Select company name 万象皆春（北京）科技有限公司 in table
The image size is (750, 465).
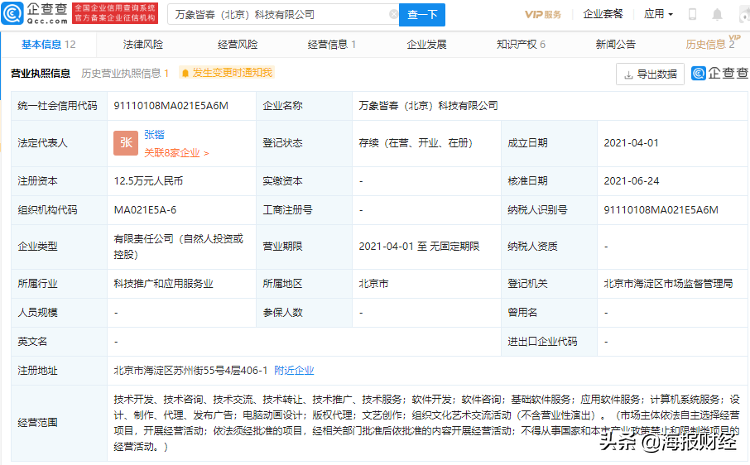428,106
